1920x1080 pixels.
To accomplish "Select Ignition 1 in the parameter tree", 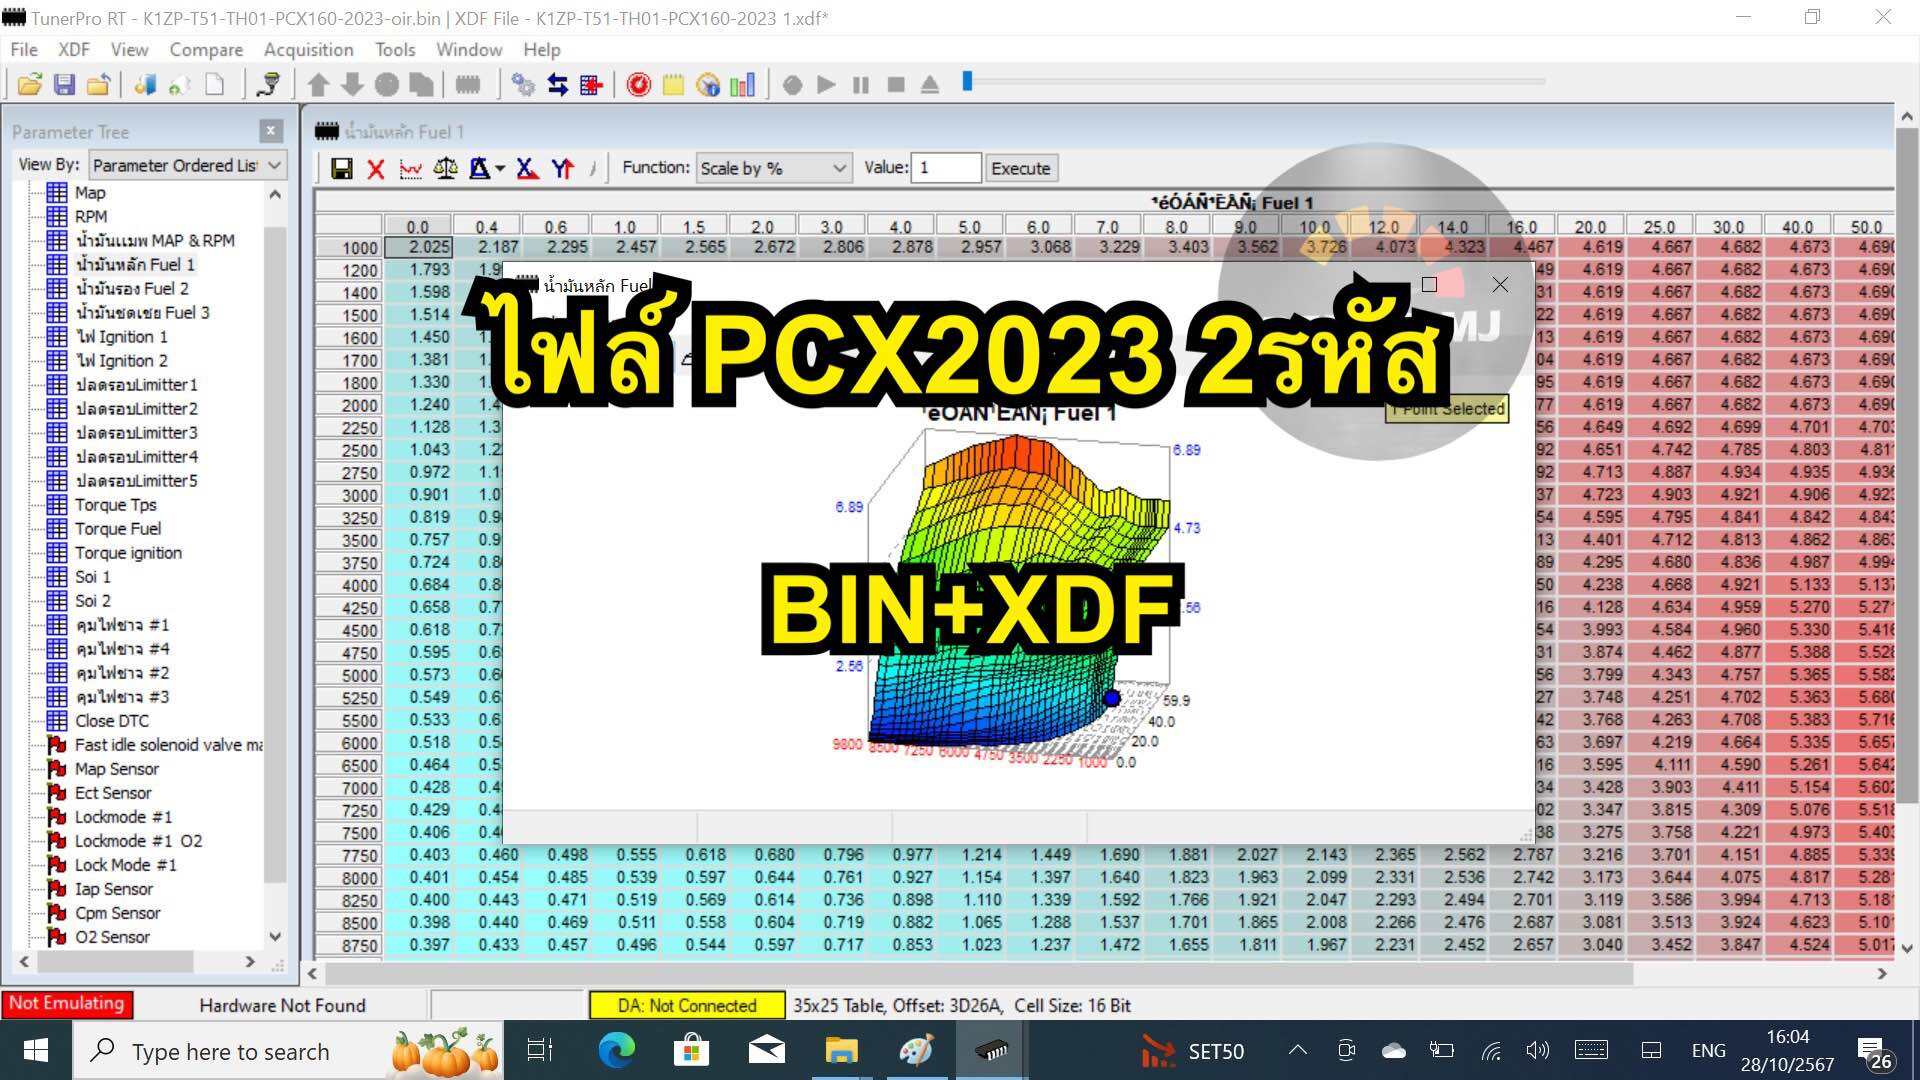I will pyautogui.click(x=121, y=336).
